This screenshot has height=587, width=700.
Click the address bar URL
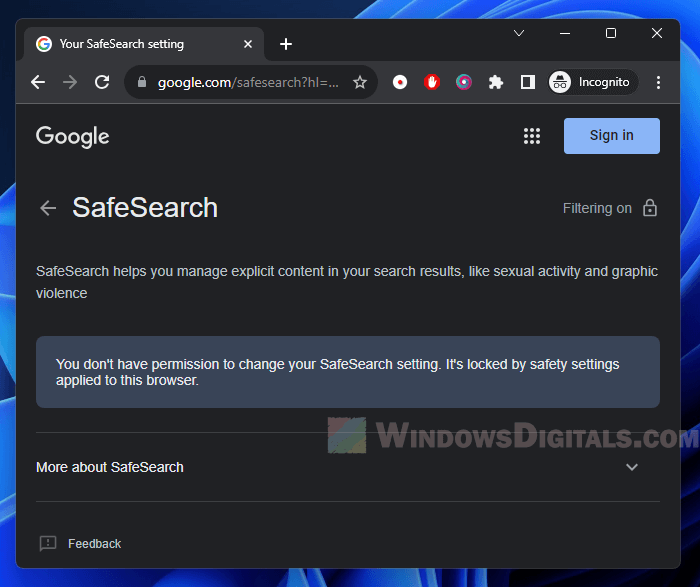click(248, 82)
